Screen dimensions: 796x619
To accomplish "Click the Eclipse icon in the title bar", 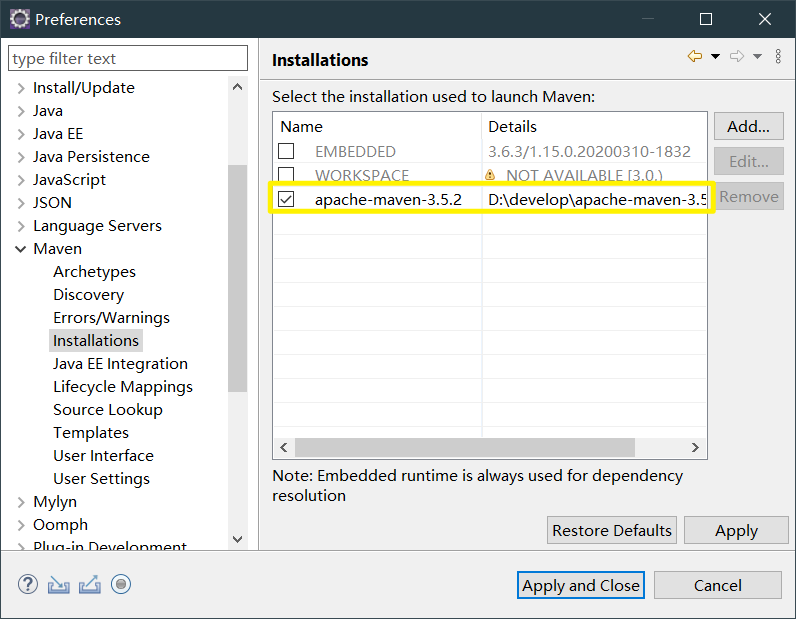I will (18, 19).
